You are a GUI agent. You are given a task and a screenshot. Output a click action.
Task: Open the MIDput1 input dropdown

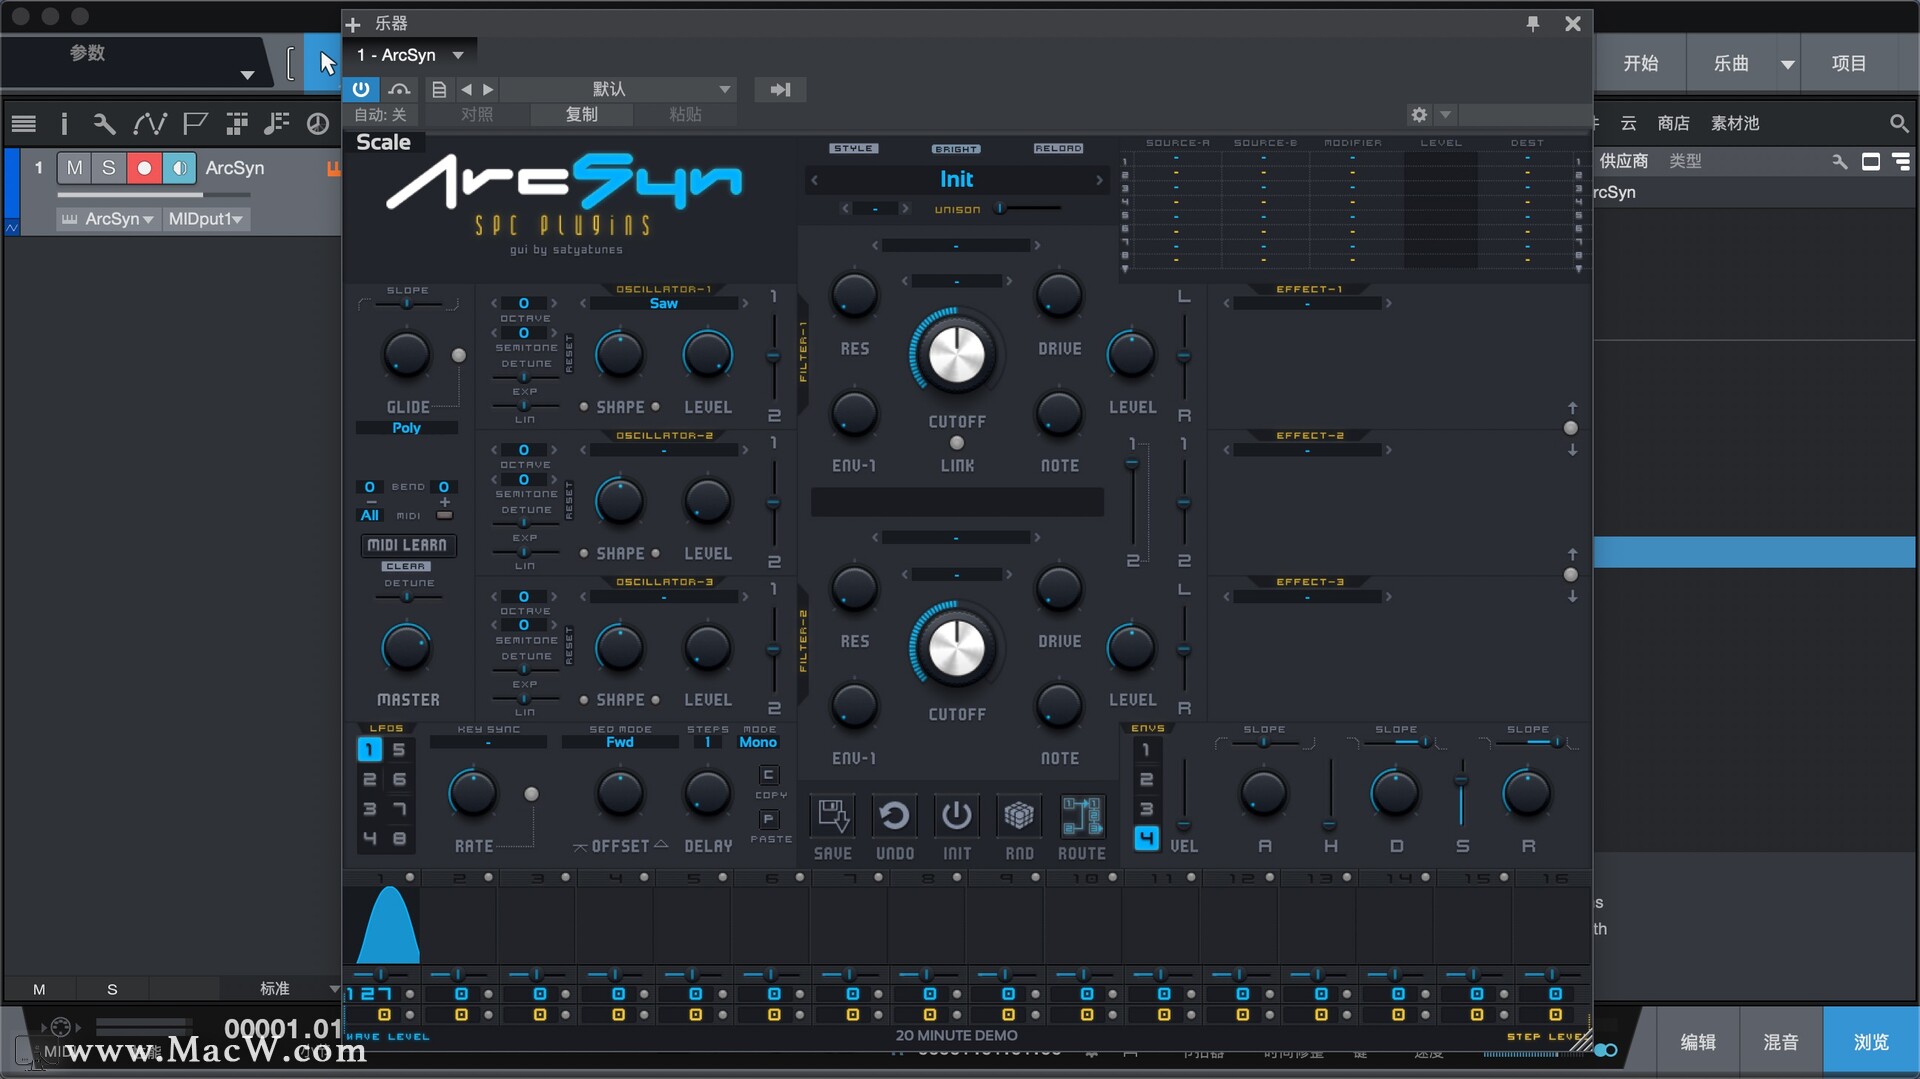(205, 219)
